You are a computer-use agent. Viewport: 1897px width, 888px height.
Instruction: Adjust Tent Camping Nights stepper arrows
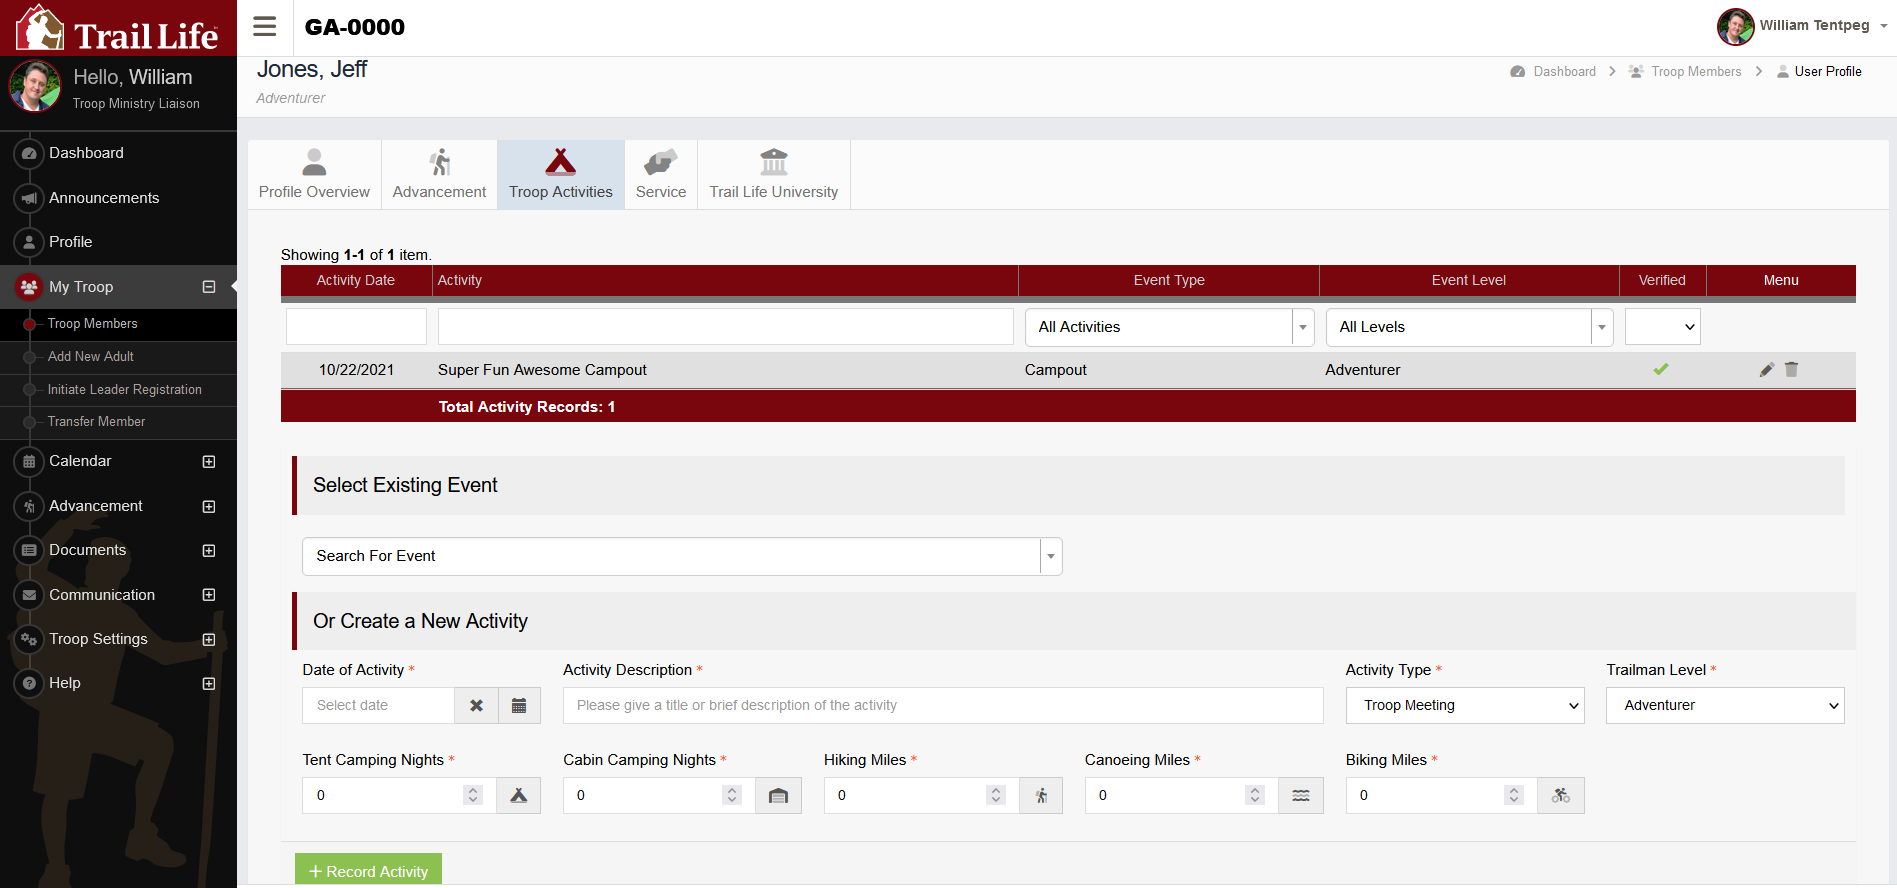point(473,796)
